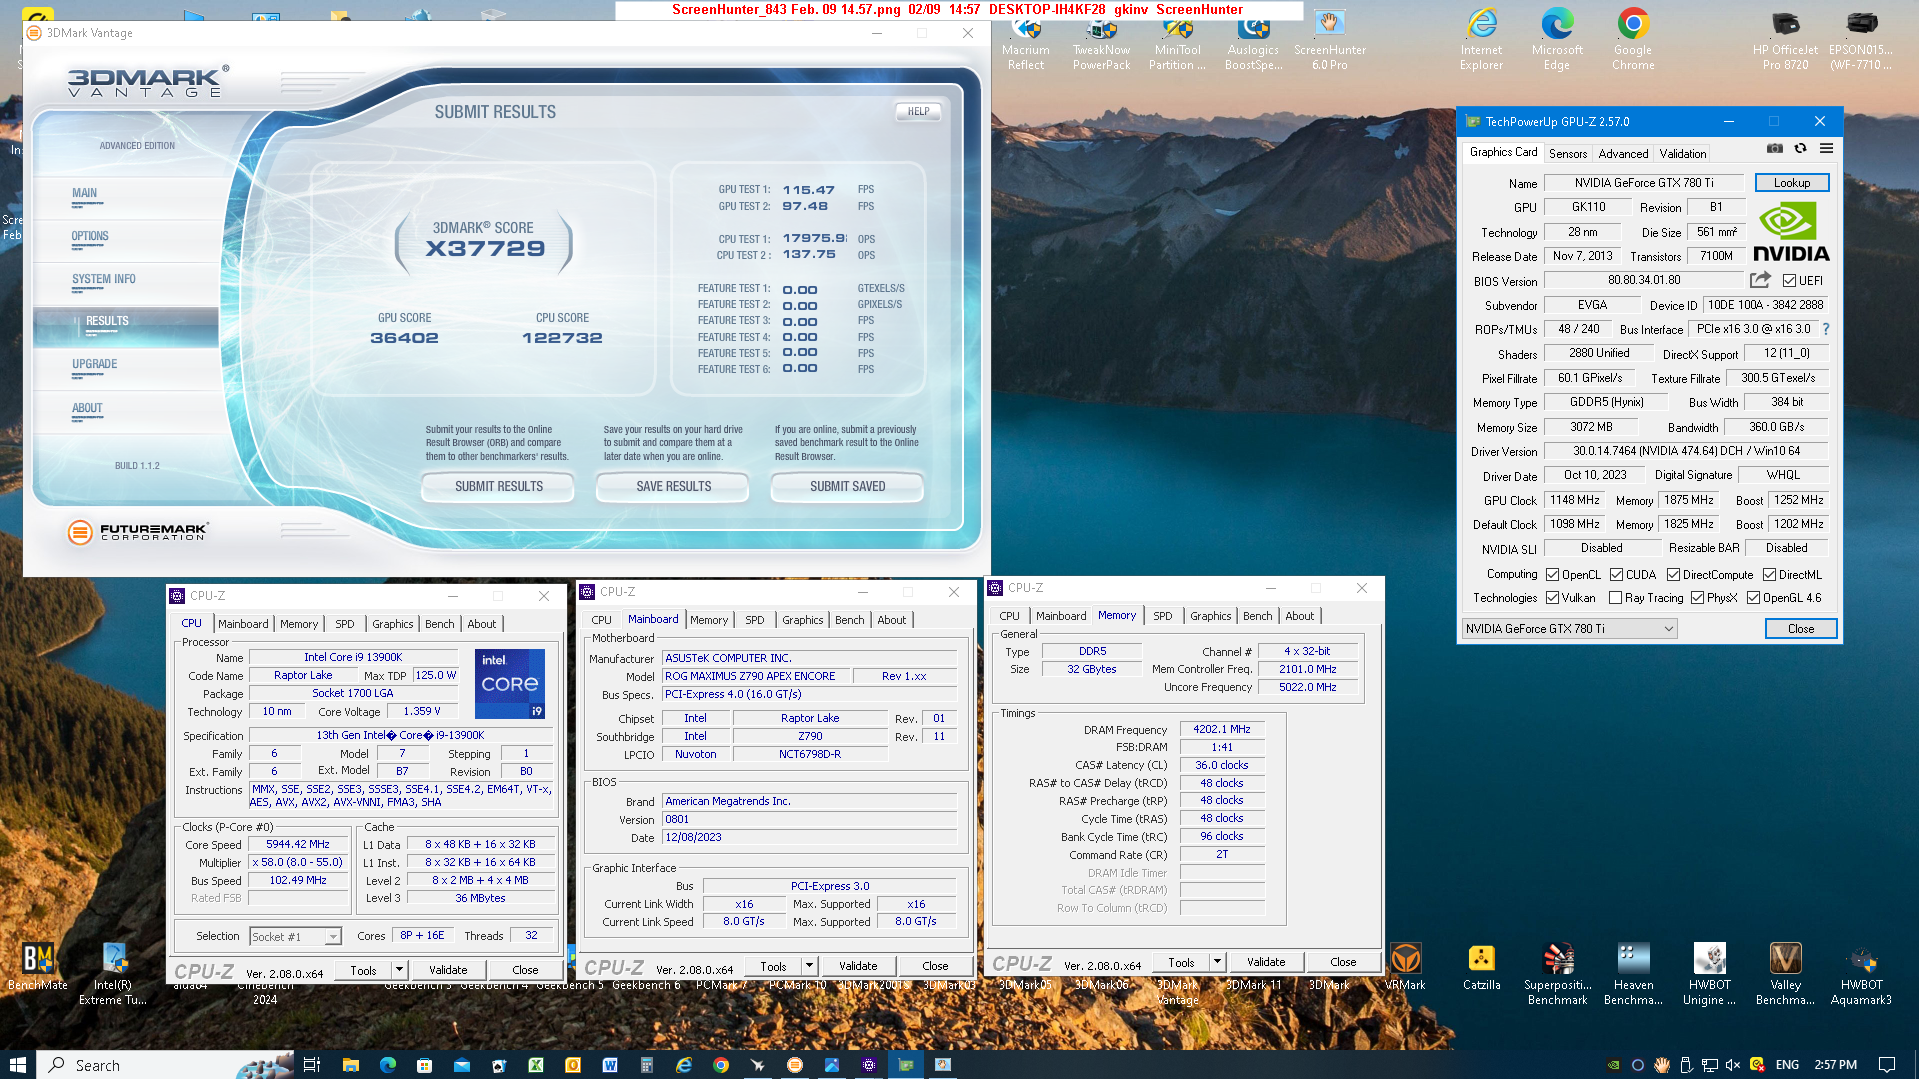Image resolution: width=1919 pixels, height=1079 pixels.
Task: Toggle the PhysX checkbox
Action: [1697, 598]
